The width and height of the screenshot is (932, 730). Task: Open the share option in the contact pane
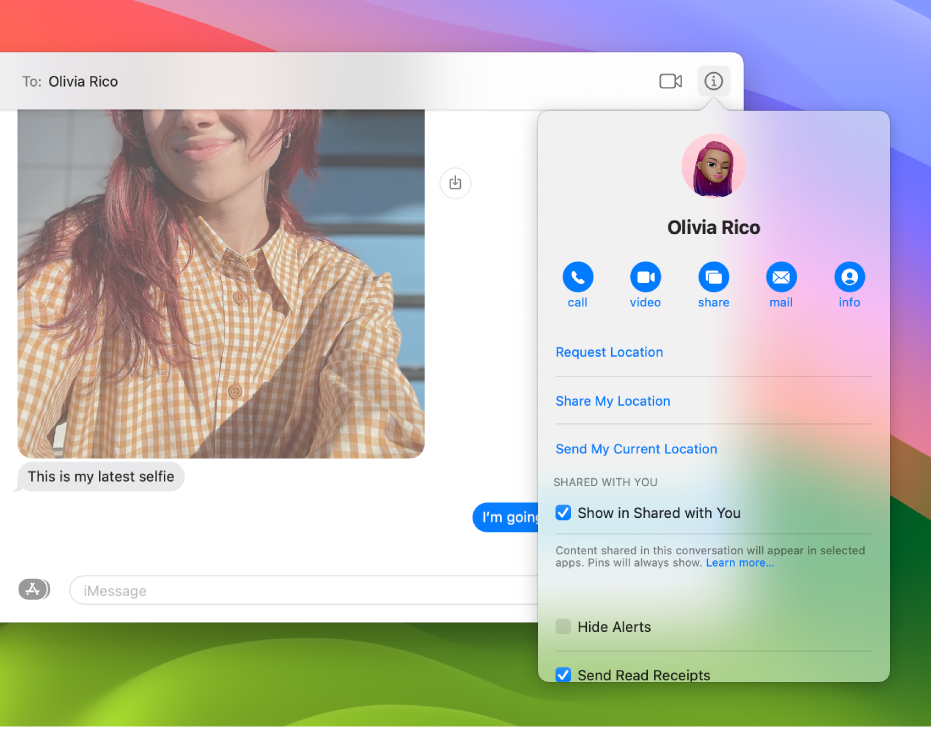713,277
